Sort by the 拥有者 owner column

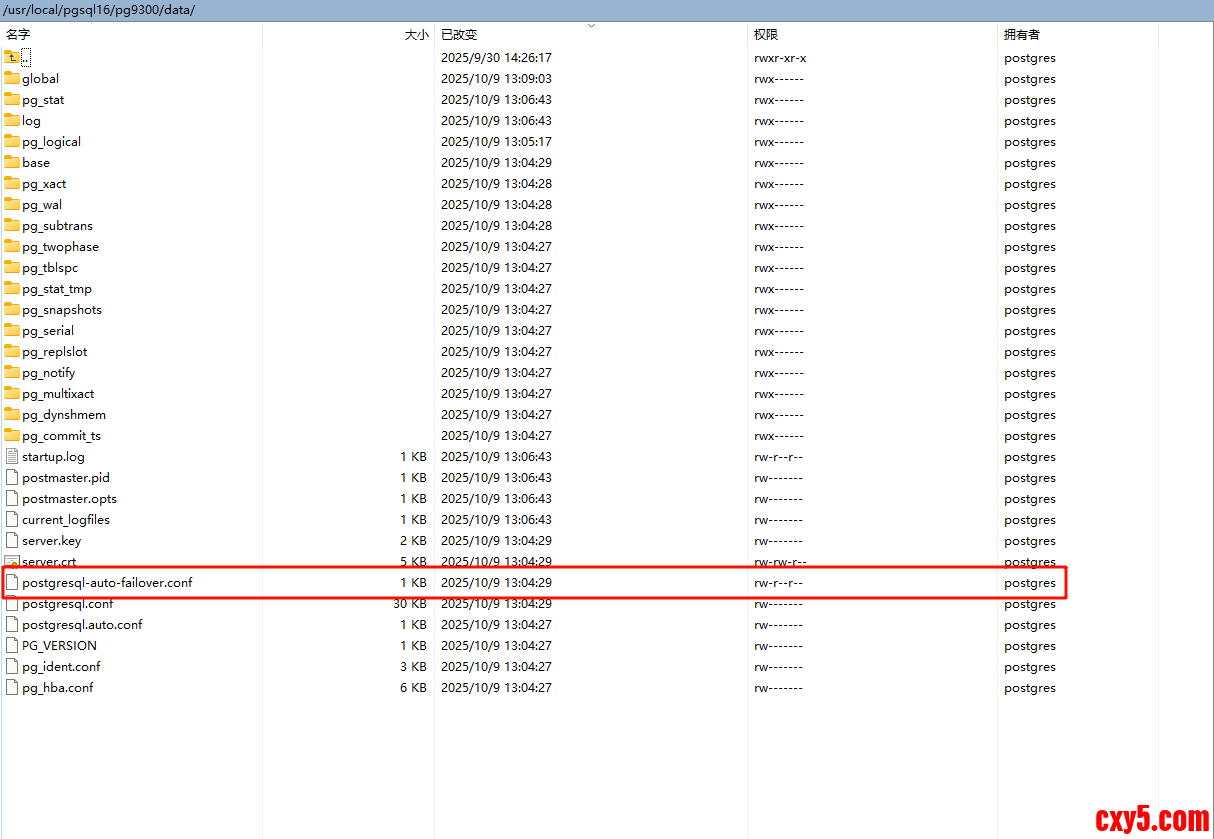1021,34
